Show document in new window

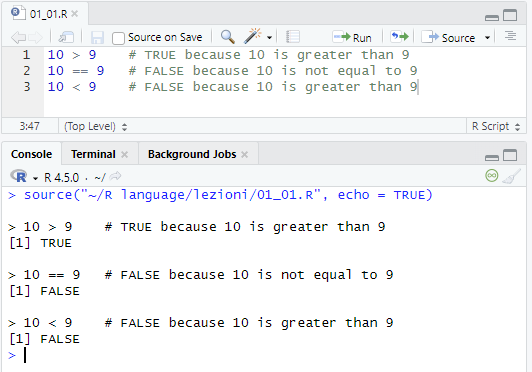[66, 37]
